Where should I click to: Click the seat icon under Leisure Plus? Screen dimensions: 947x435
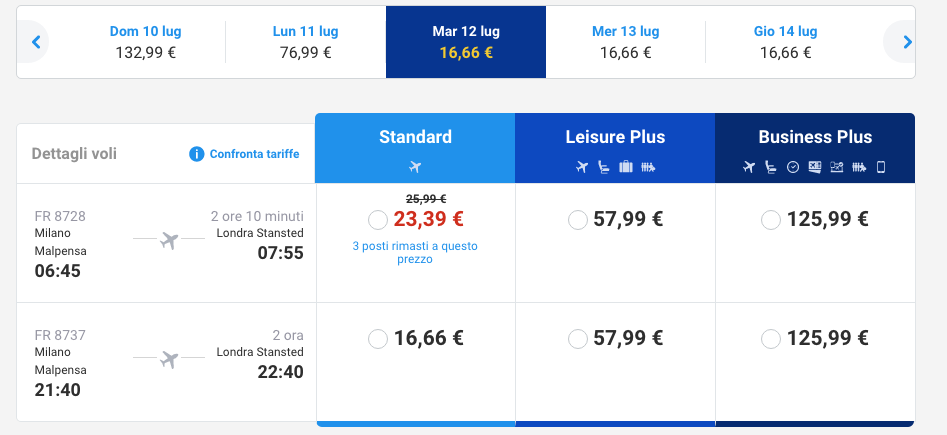point(603,167)
